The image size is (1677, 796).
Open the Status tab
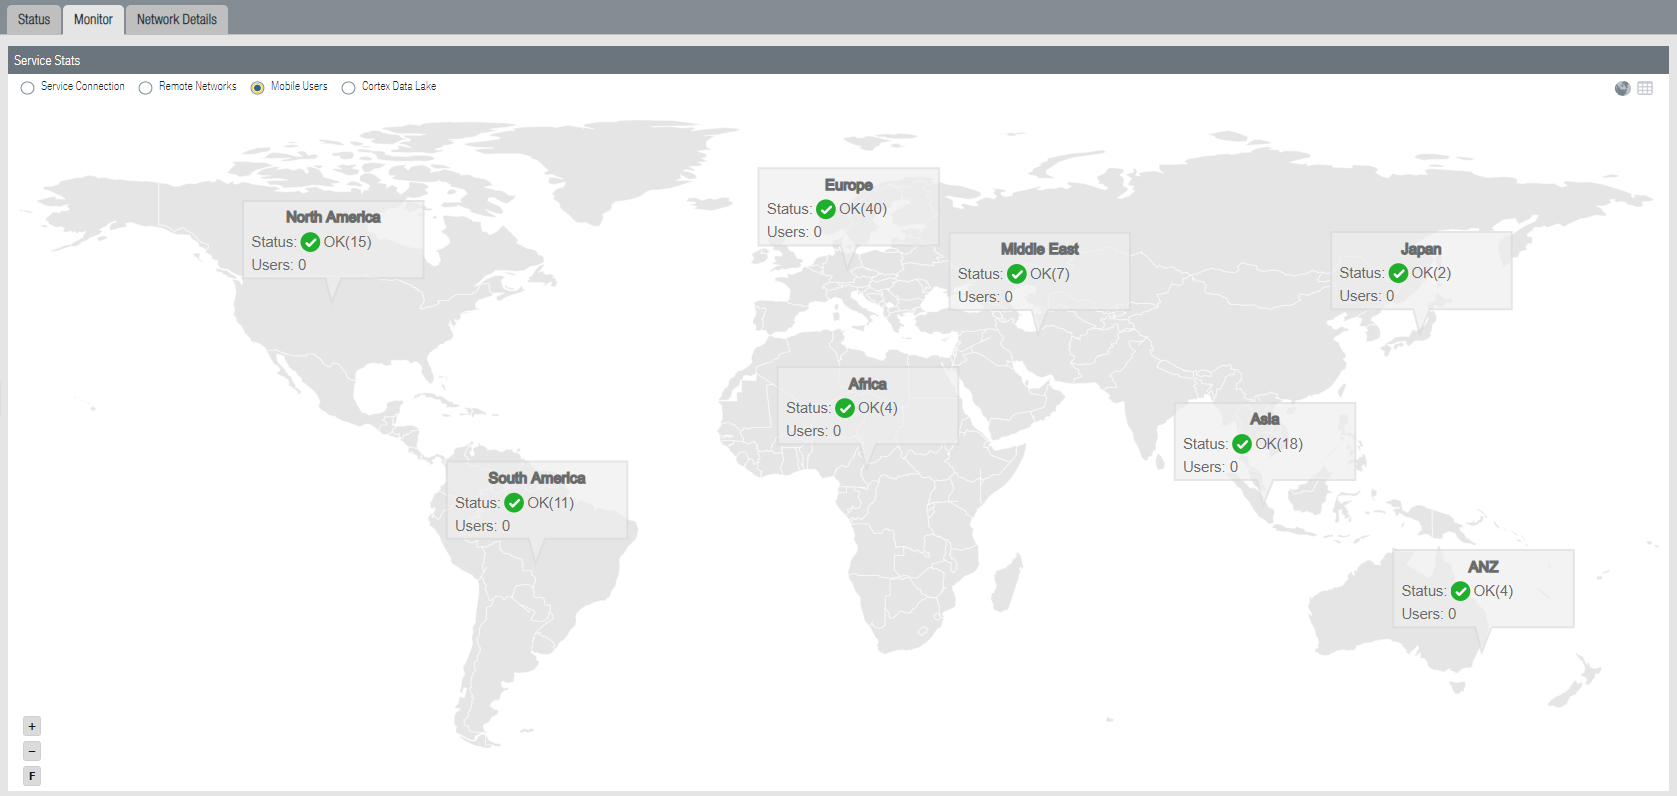pos(34,19)
